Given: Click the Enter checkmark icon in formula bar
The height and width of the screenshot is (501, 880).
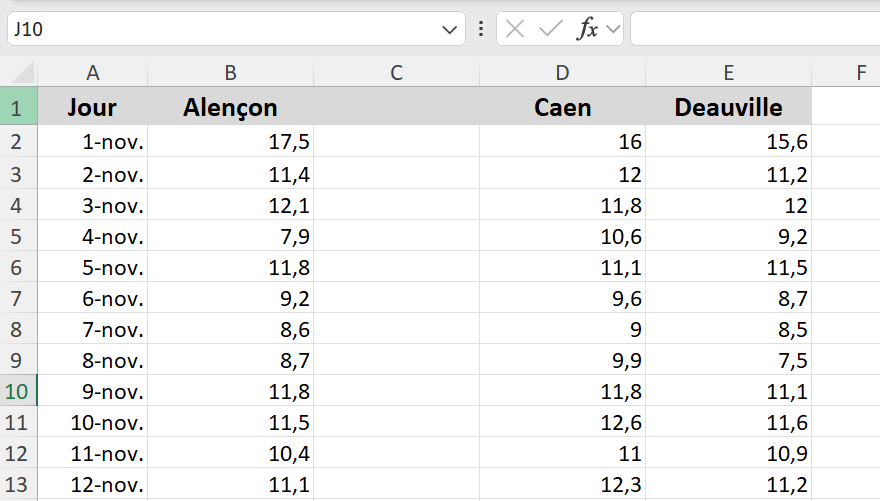Looking at the screenshot, I should [x=550, y=29].
